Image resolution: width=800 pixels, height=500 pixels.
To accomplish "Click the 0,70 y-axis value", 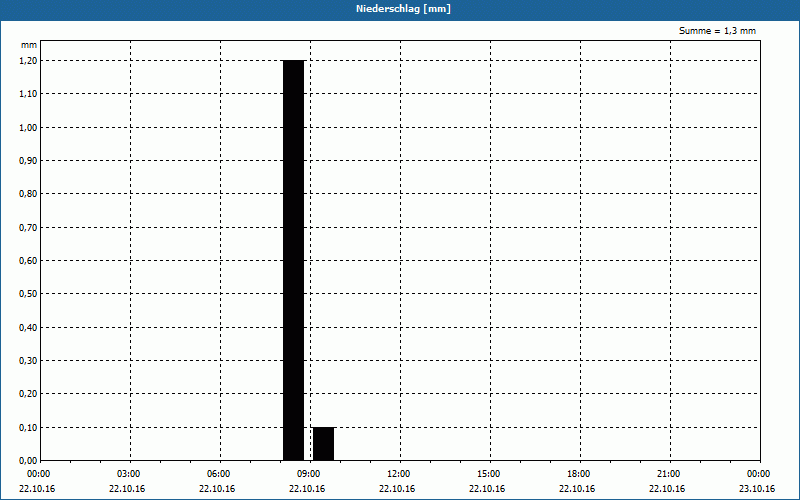I will click(x=28, y=228).
